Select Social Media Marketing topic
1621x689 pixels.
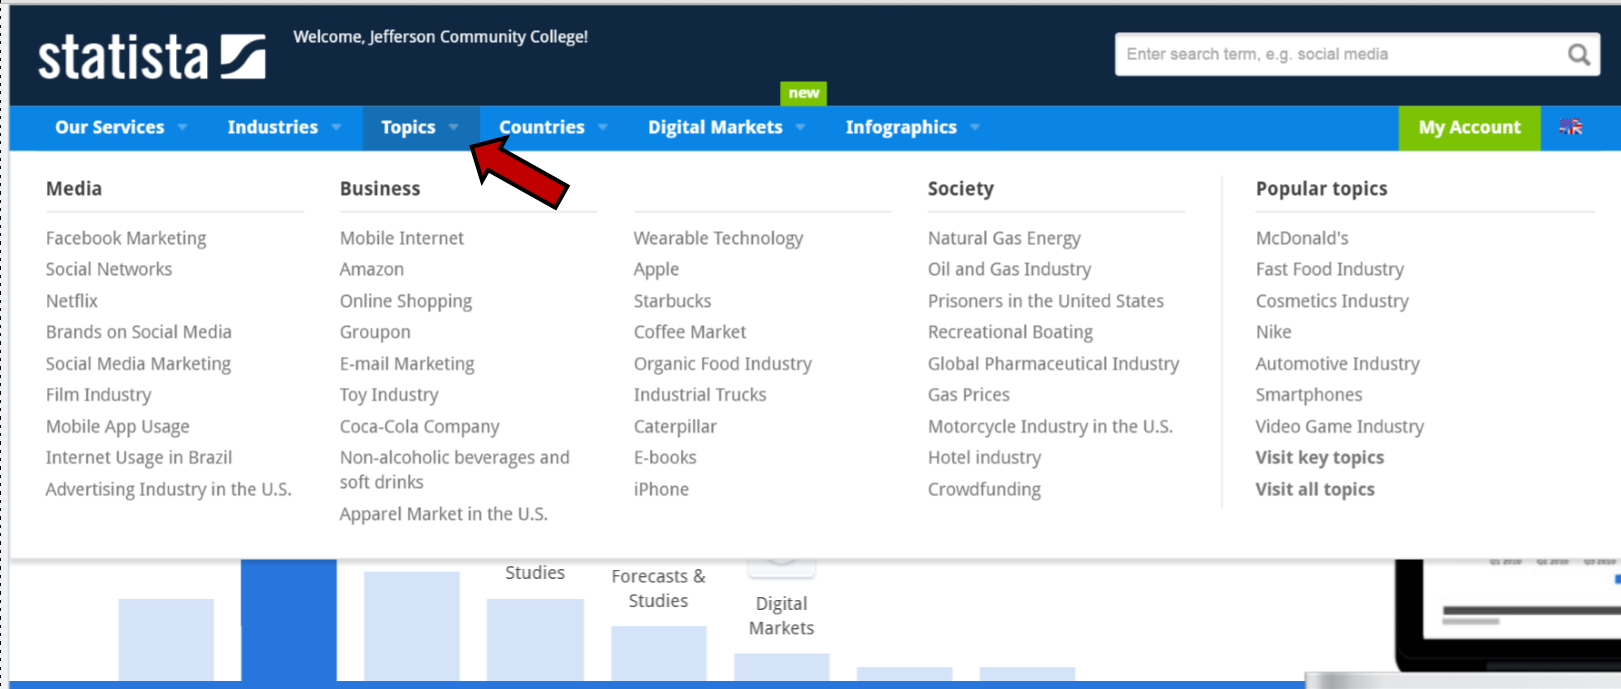click(138, 363)
